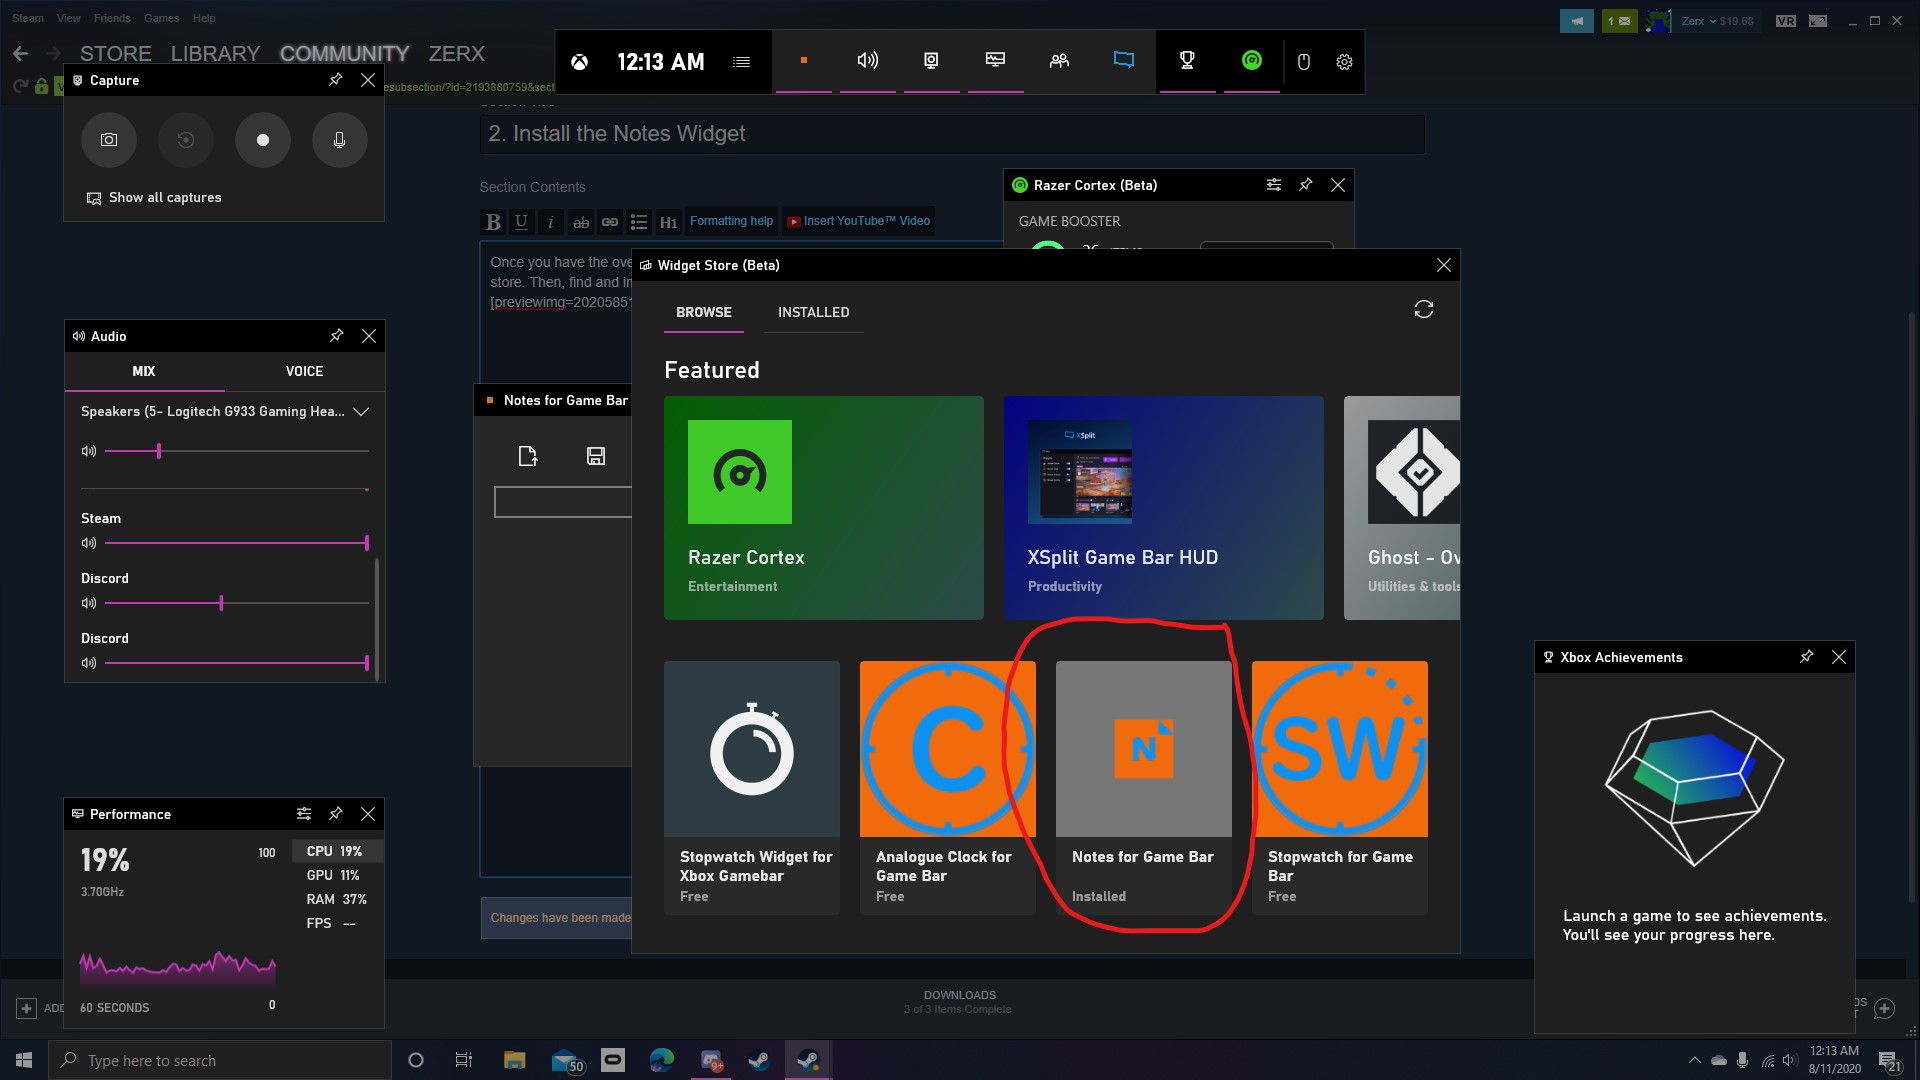
Task: Switch to the VOICE audio tab
Action: (304, 371)
